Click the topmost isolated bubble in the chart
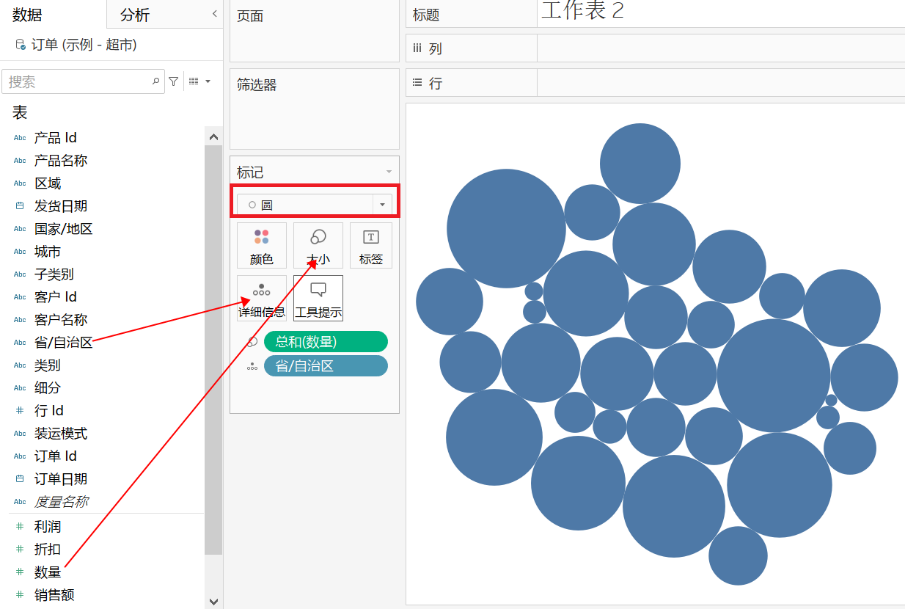The image size is (905, 609). pyautogui.click(x=640, y=163)
